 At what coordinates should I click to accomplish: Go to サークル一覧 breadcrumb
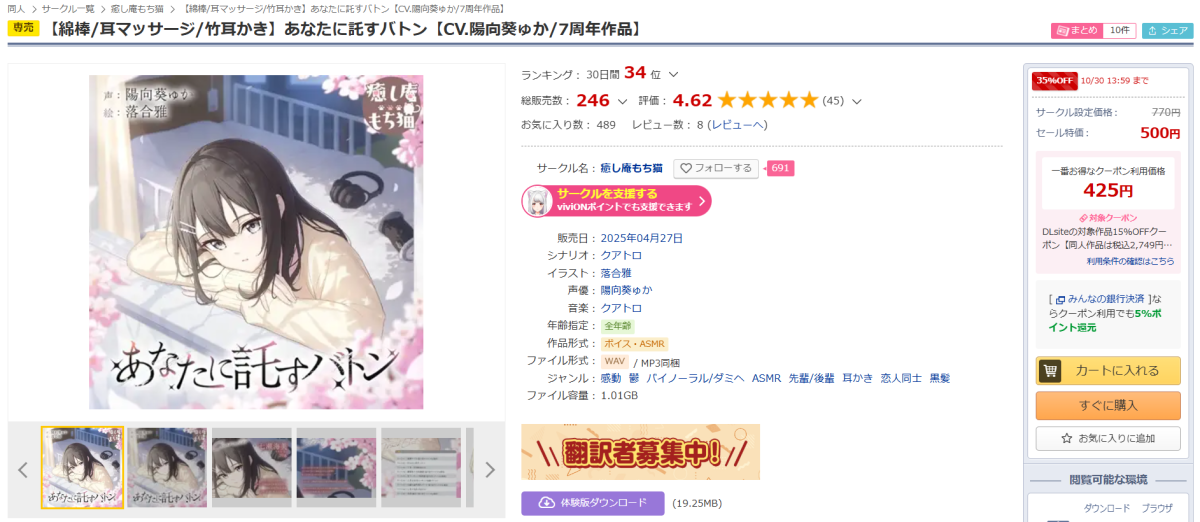click(x=68, y=8)
